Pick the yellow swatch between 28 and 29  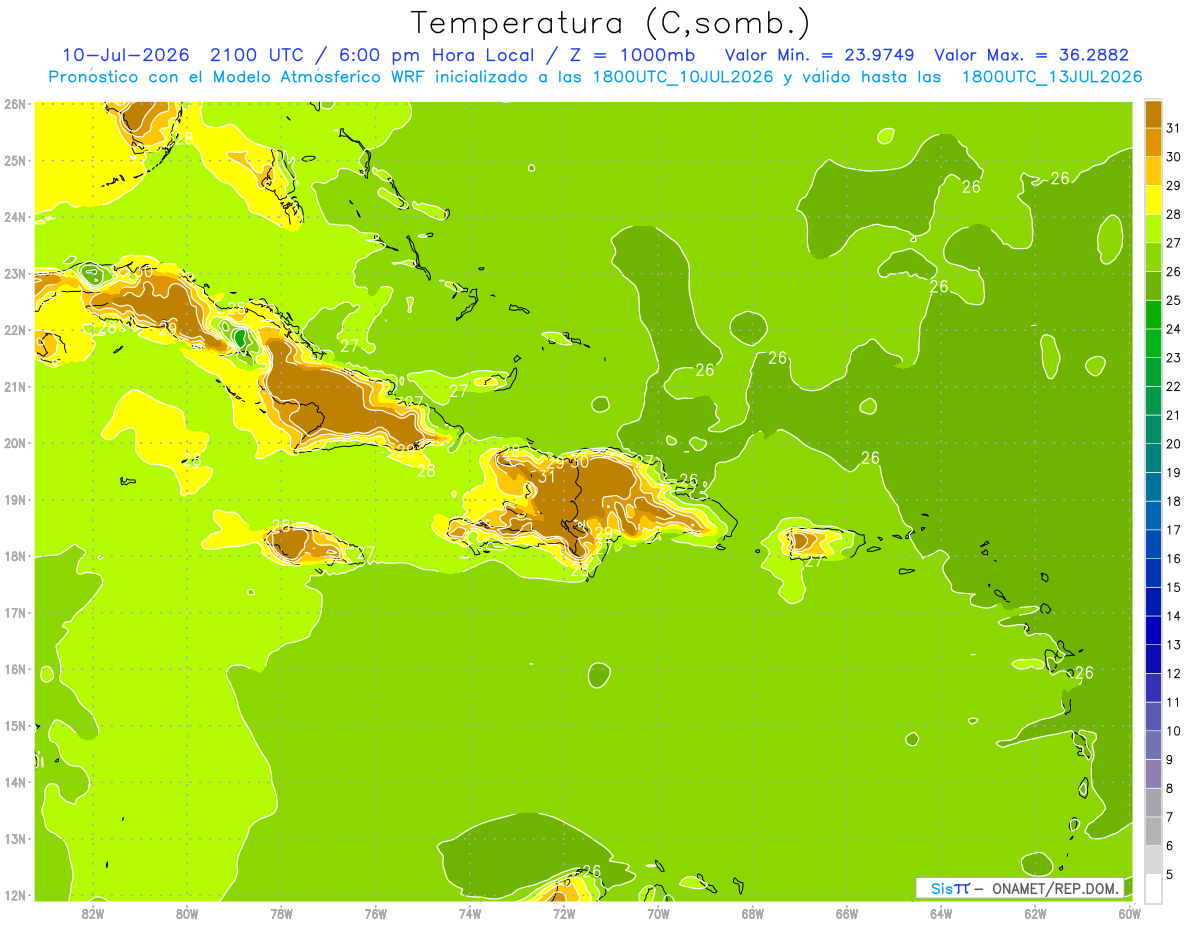(1153, 200)
